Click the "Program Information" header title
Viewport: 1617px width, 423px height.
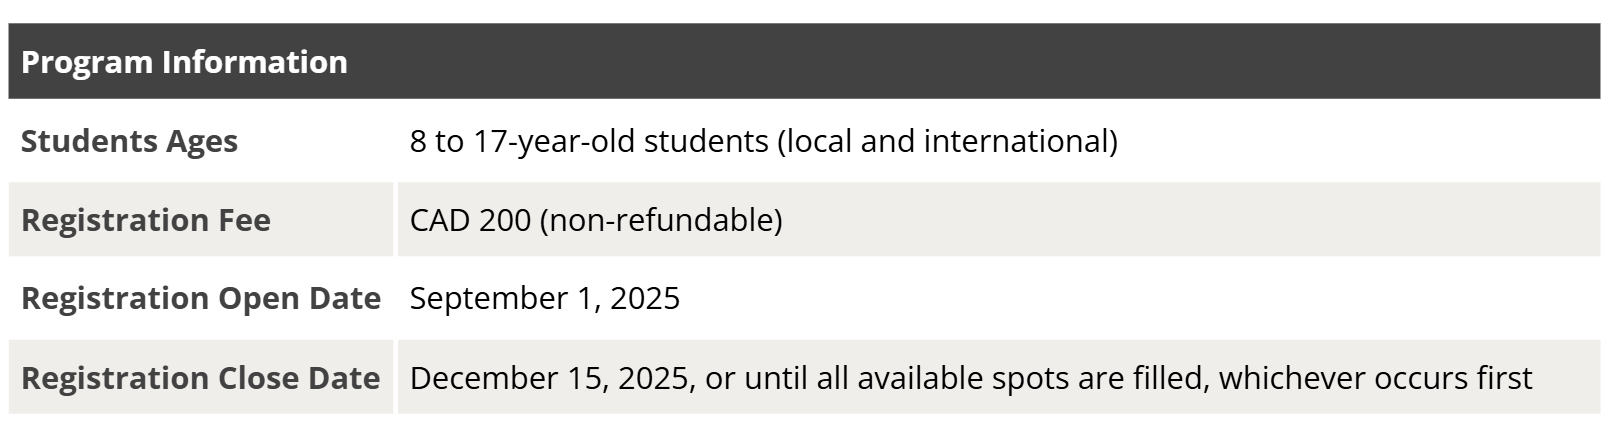[x=184, y=62]
